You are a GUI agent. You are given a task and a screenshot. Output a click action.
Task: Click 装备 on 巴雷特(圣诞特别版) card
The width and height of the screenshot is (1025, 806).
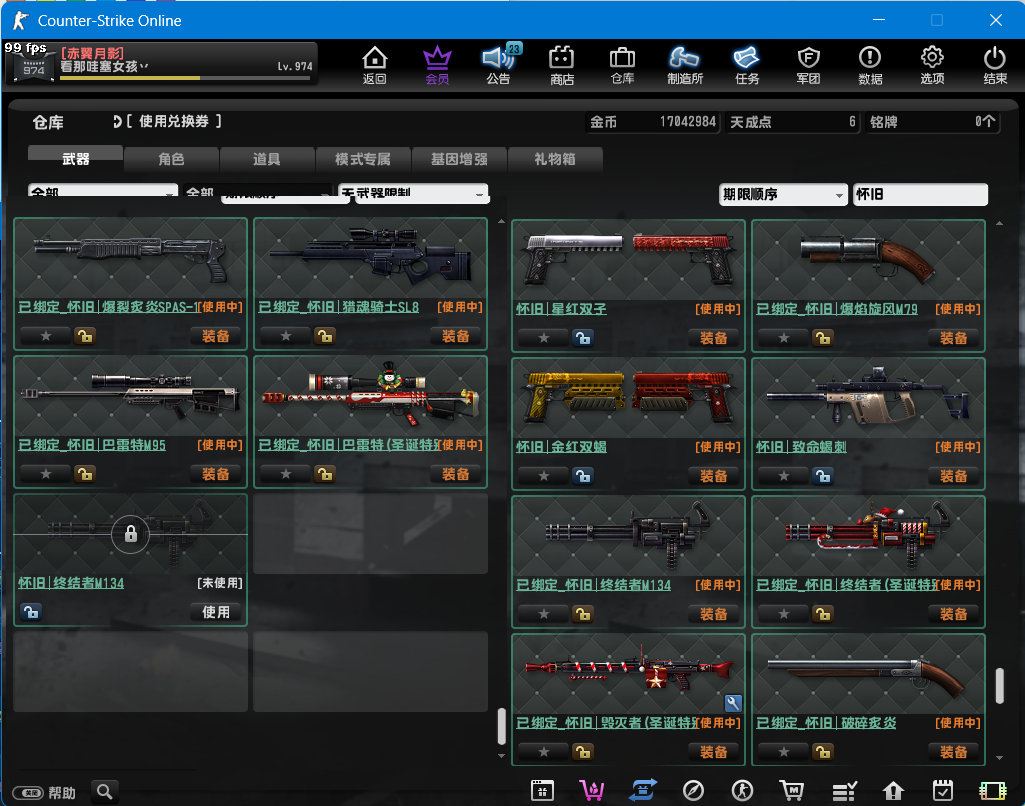point(456,474)
